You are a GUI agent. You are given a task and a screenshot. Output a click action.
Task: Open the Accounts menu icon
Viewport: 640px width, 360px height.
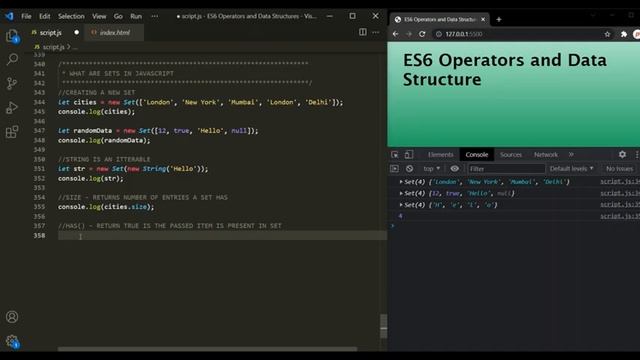coord(12,317)
